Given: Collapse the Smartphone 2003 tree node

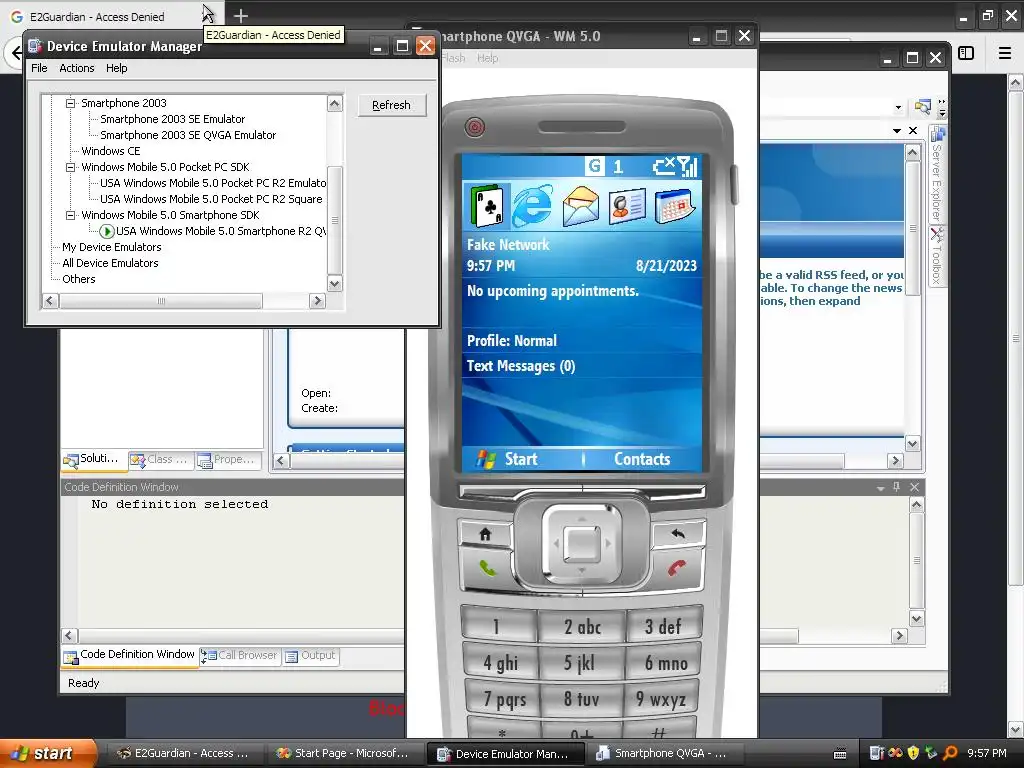Looking at the screenshot, I should pos(71,103).
